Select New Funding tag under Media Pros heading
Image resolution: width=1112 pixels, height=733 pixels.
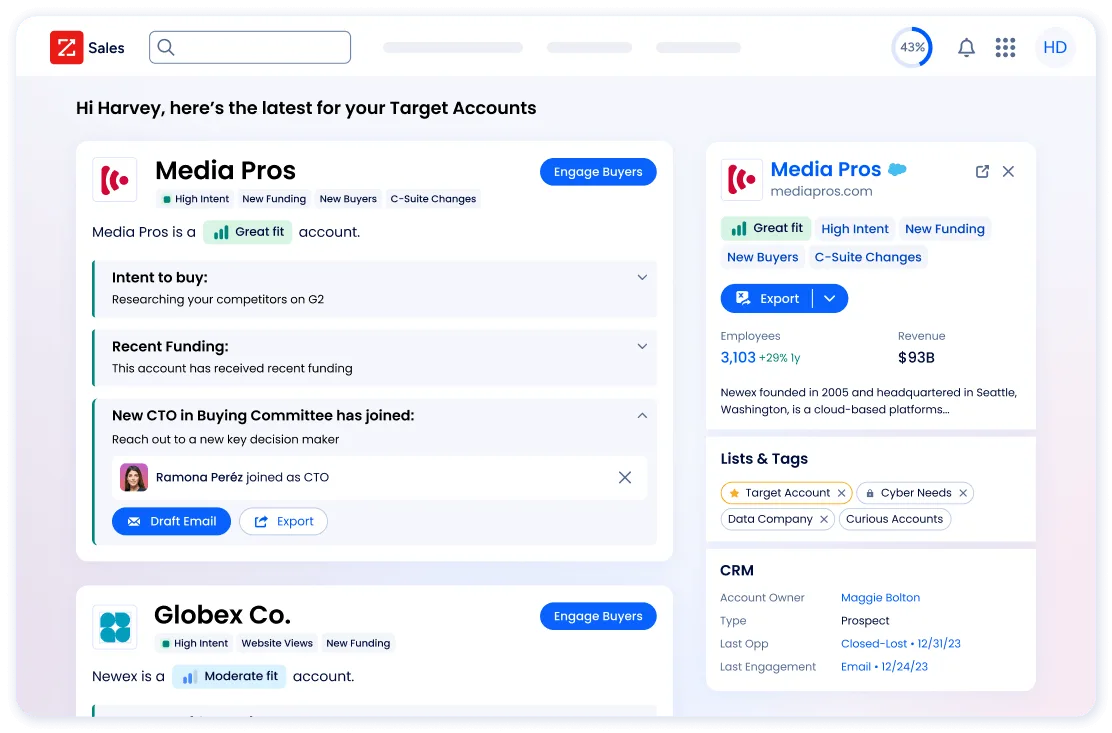[274, 198]
